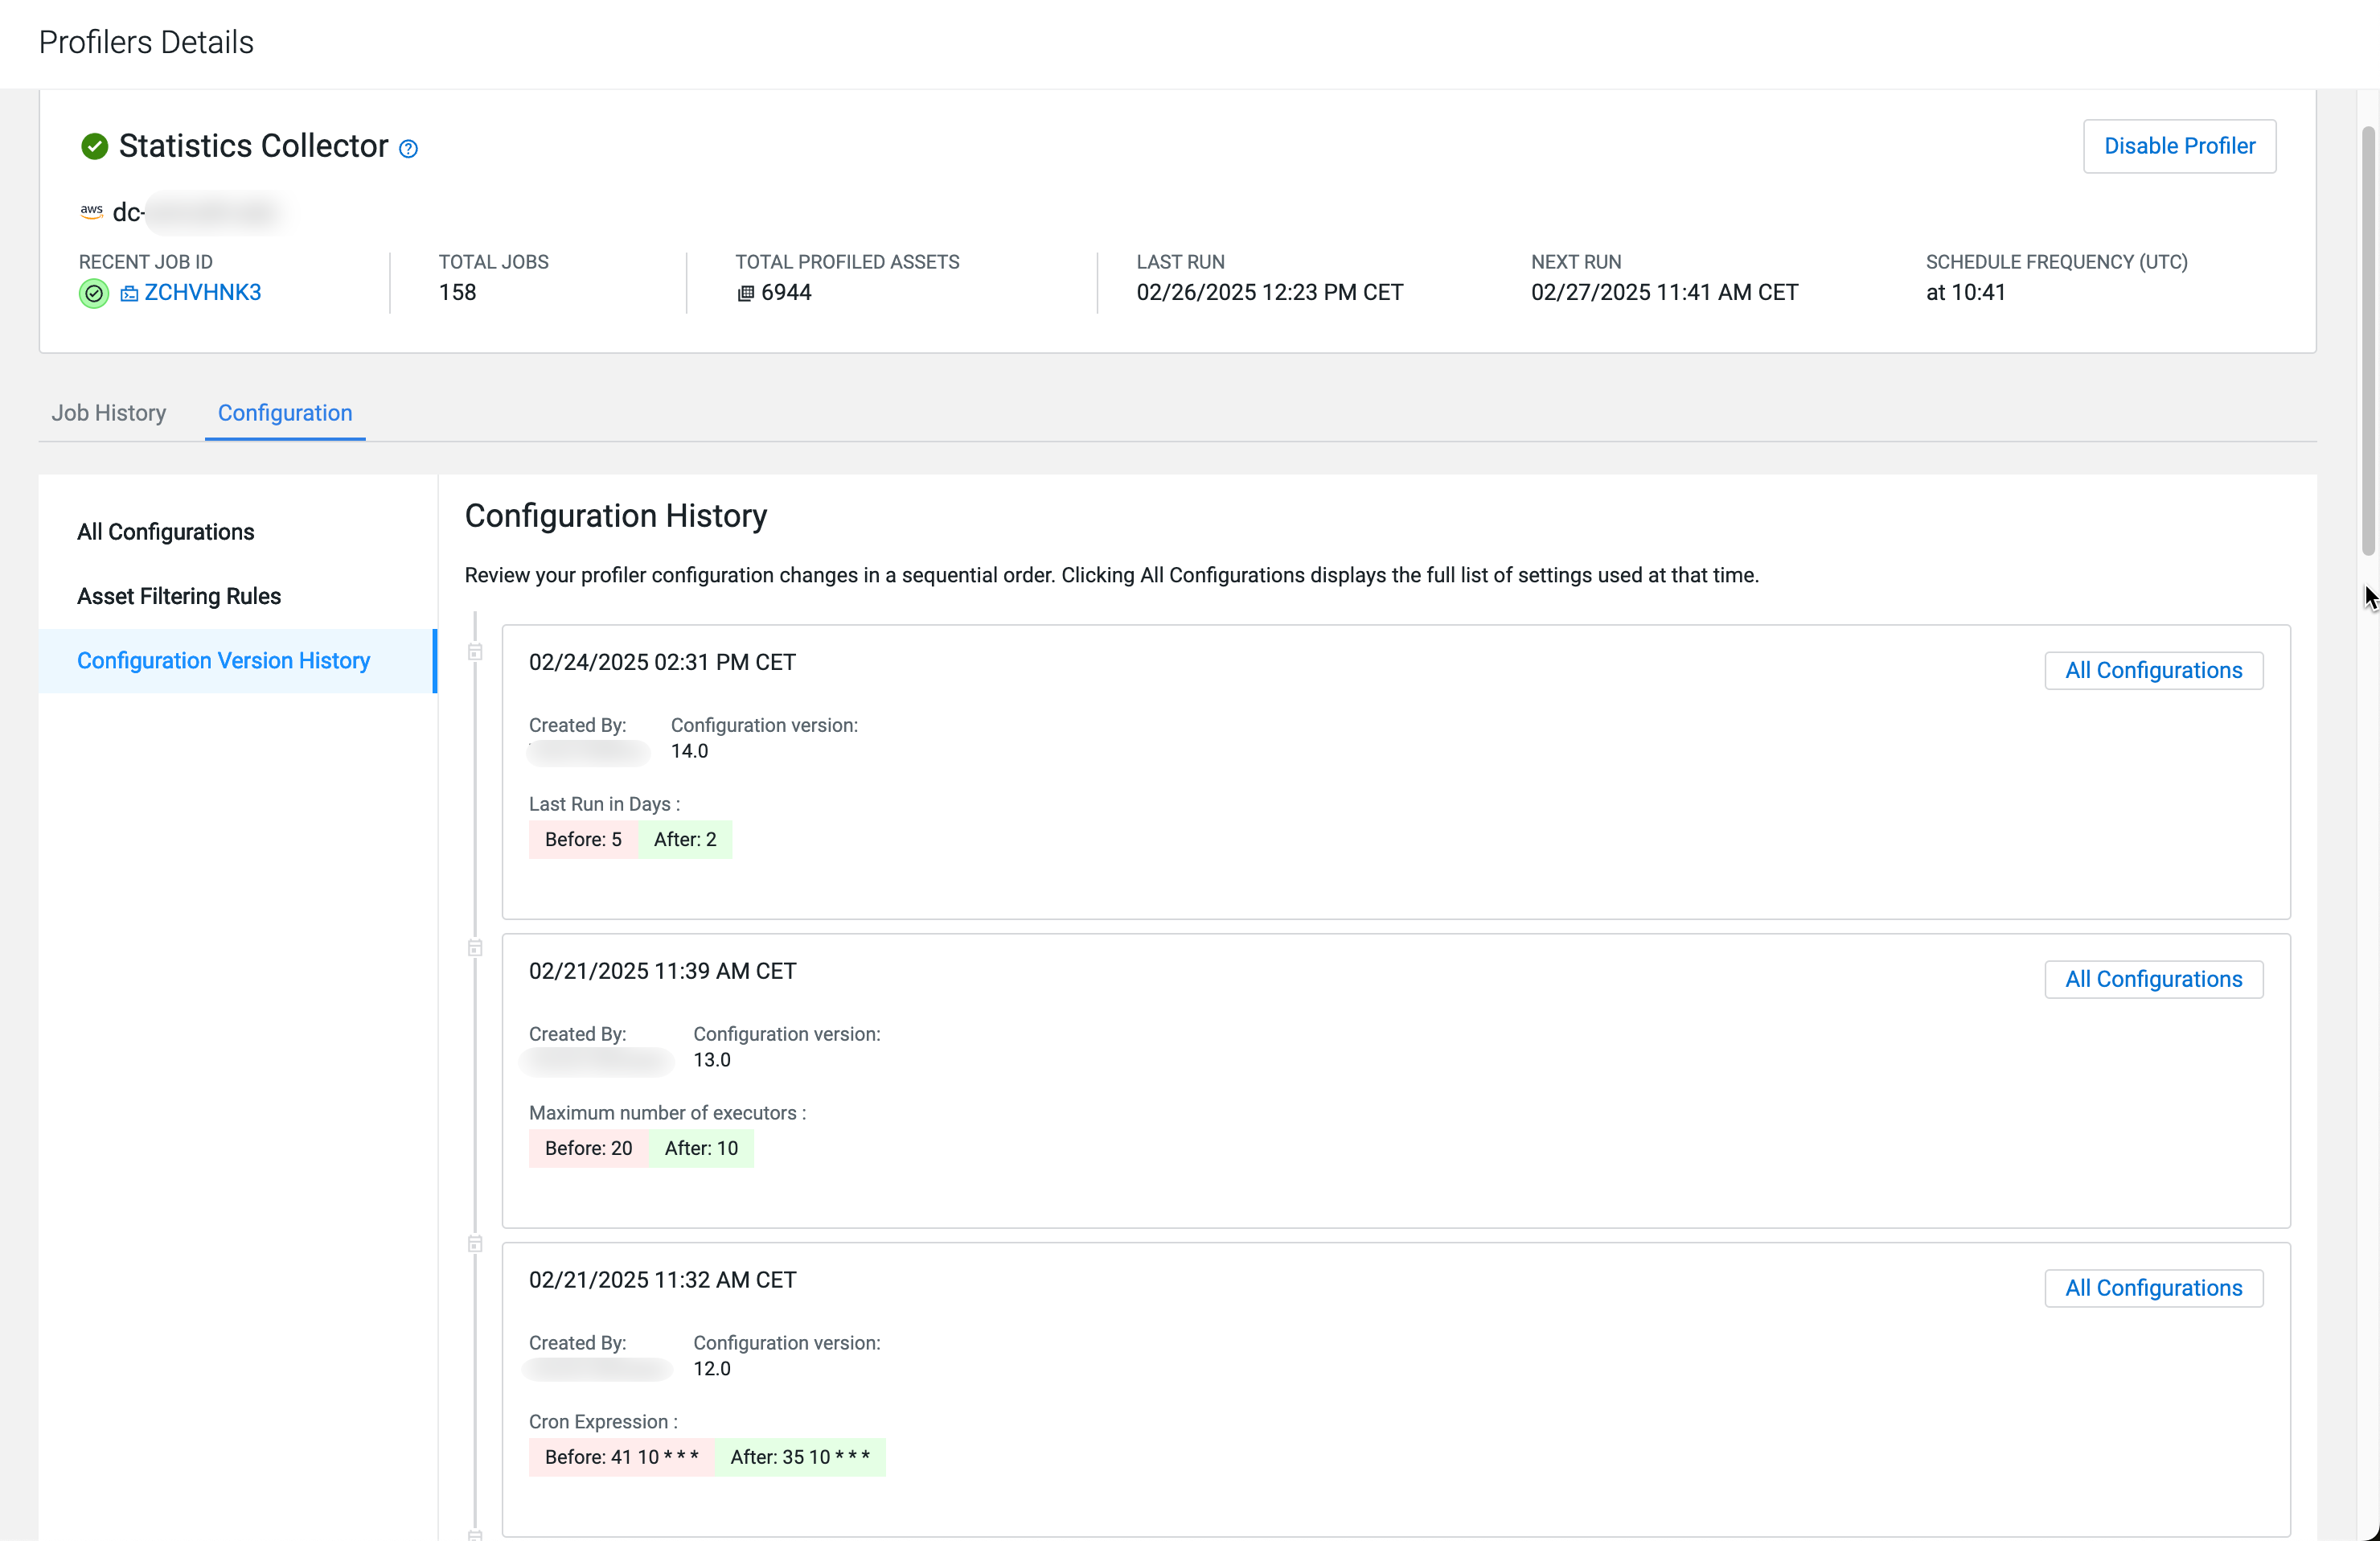Click All Configurations for version 13.0
The width and height of the screenshot is (2380, 1541).
pyautogui.click(x=2153, y=979)
